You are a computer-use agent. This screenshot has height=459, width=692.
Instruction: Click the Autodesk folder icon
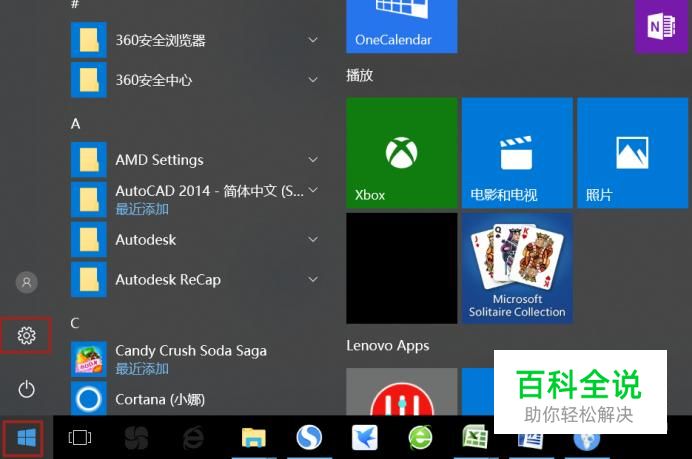(89, 240)
